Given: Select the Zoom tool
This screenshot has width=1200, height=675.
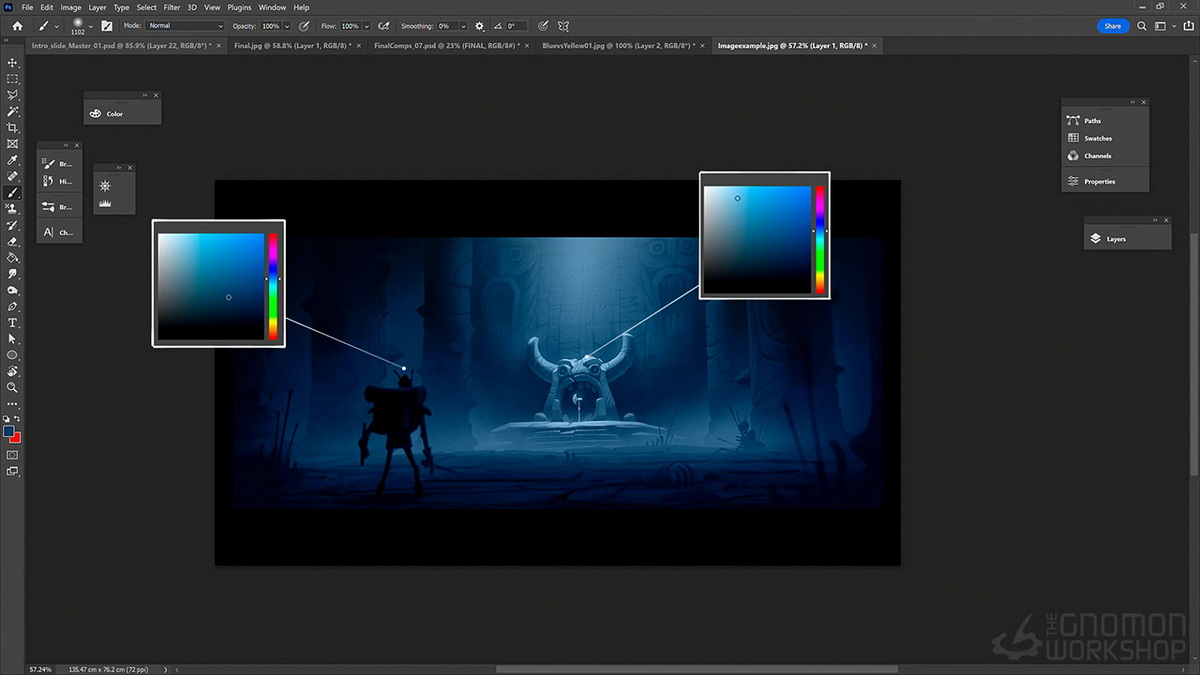Looking at the screenshot, I should pyautogui.click(x=13, y=387).
